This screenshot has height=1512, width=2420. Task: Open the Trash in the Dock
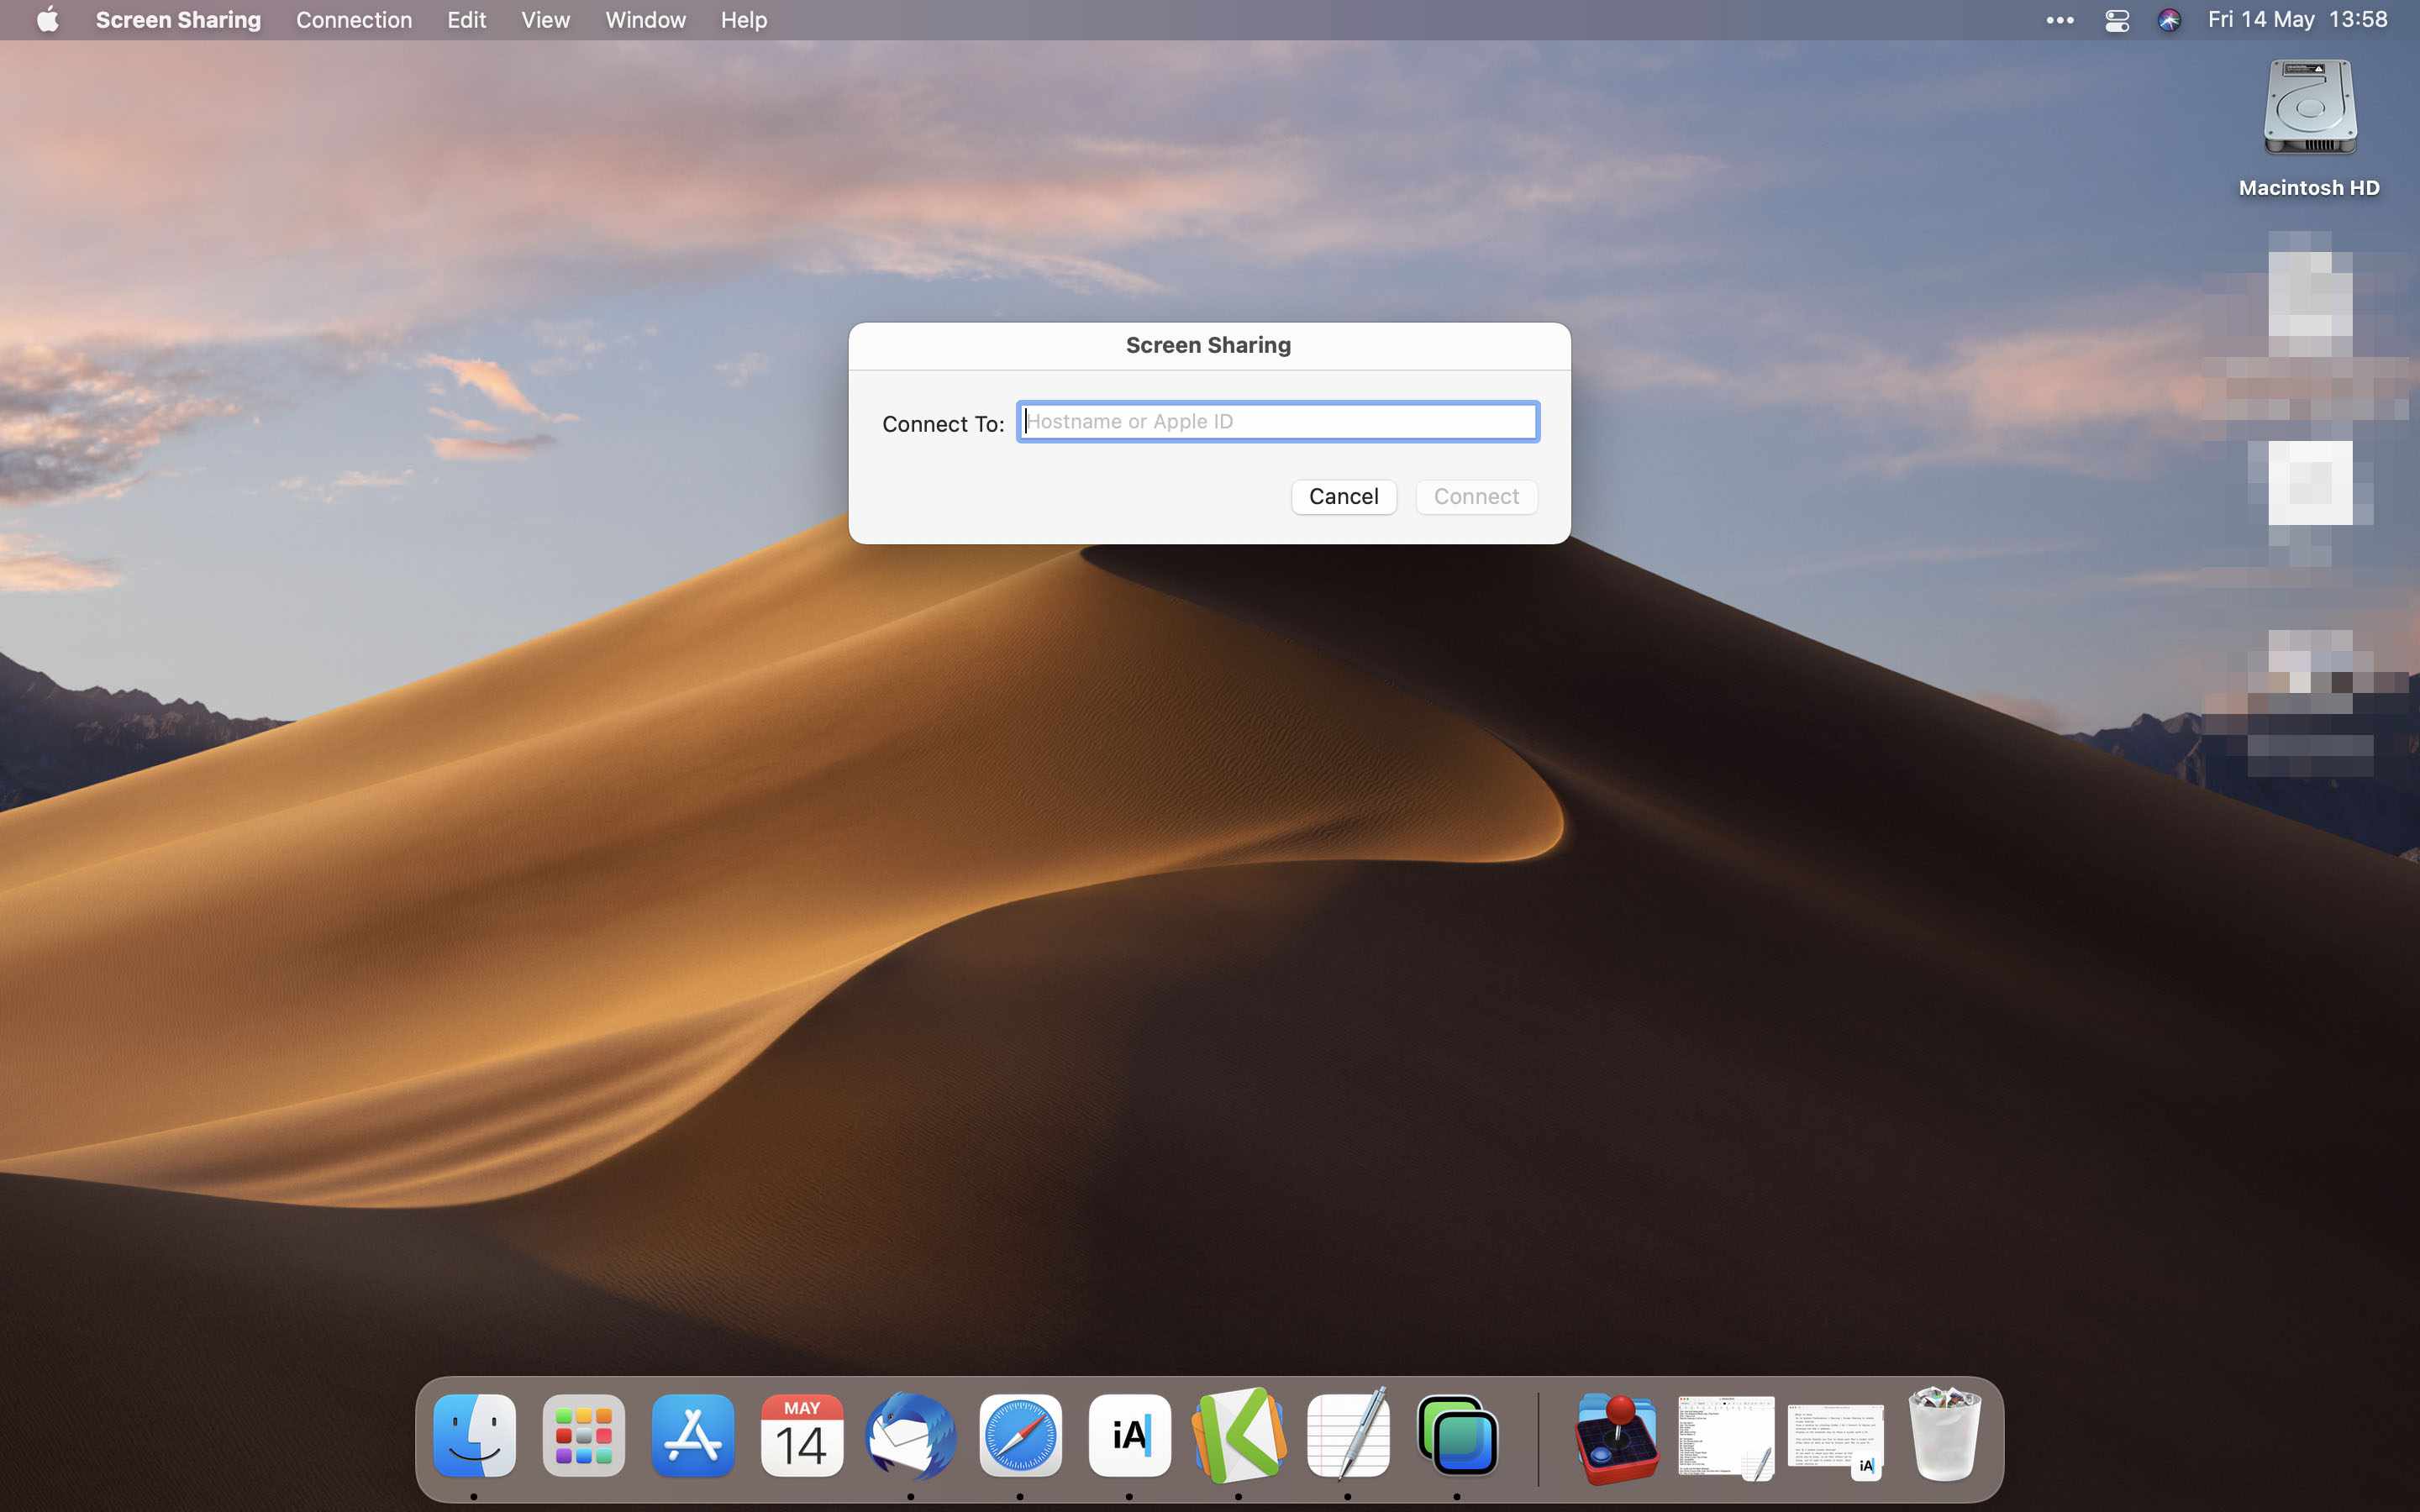point(1944,1434)
